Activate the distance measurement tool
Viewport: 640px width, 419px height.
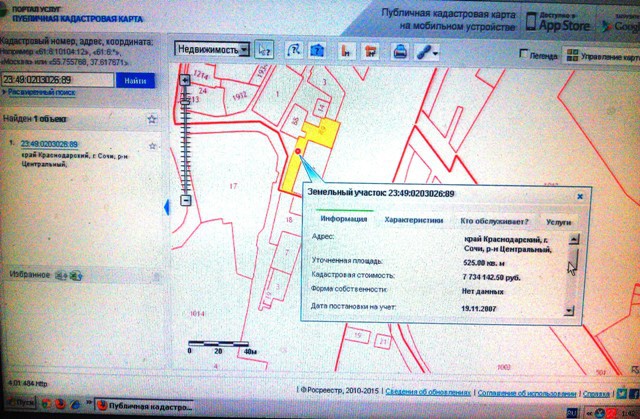tap(295, 49)
